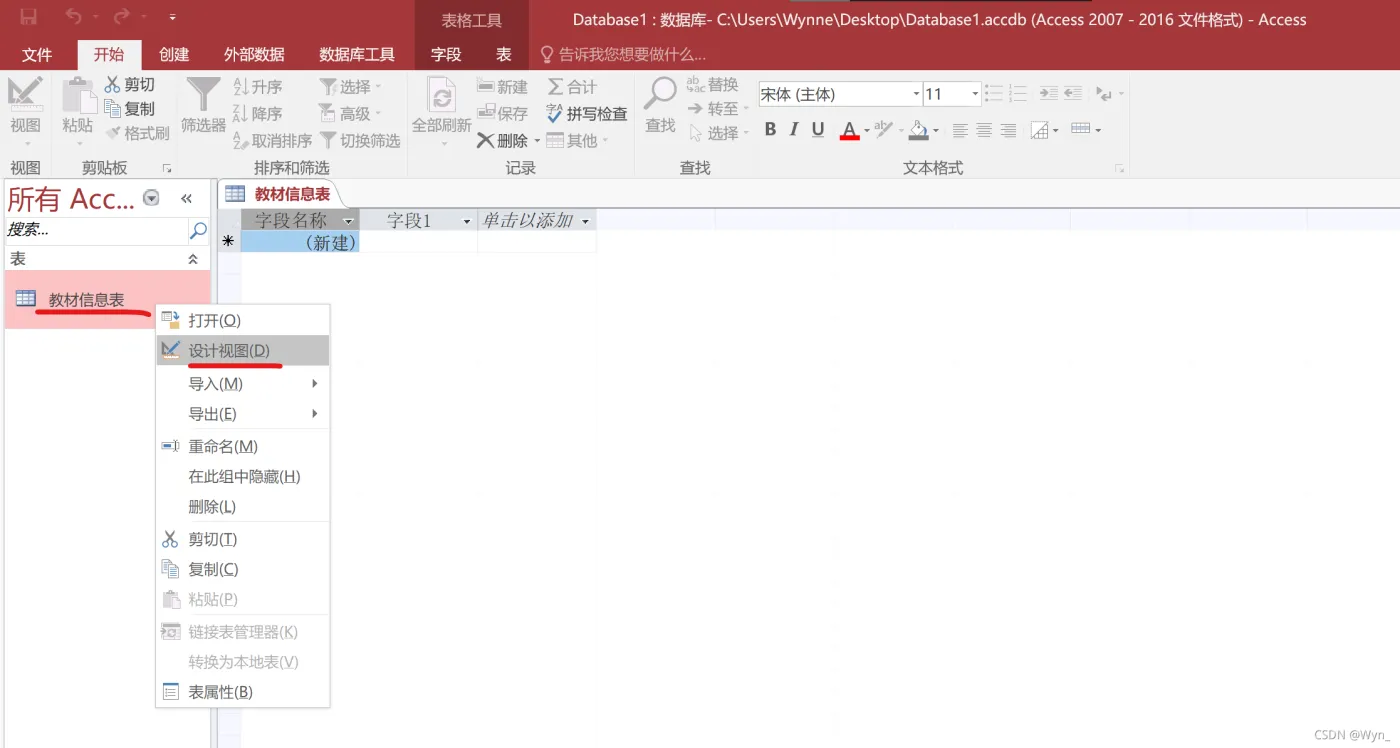Click 新建 (New record) in ribbon
This screenshot has width=1400, height=748.
(503, 87)
